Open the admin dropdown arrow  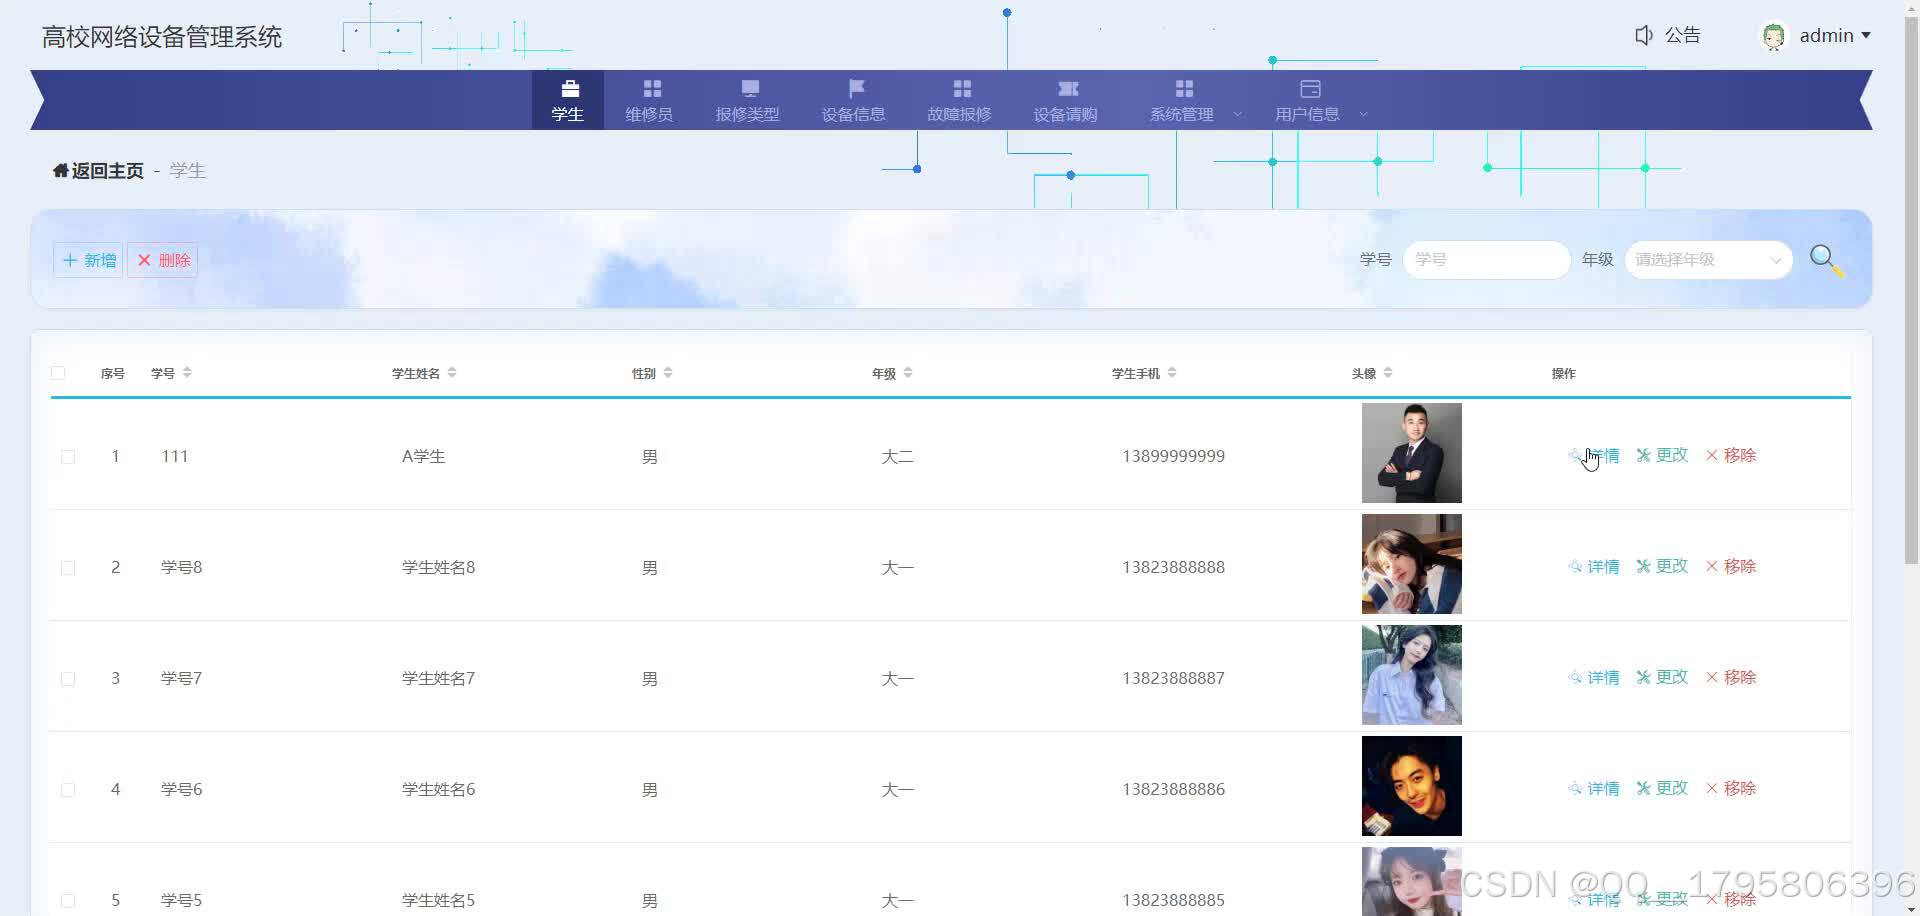(1865, 36)
